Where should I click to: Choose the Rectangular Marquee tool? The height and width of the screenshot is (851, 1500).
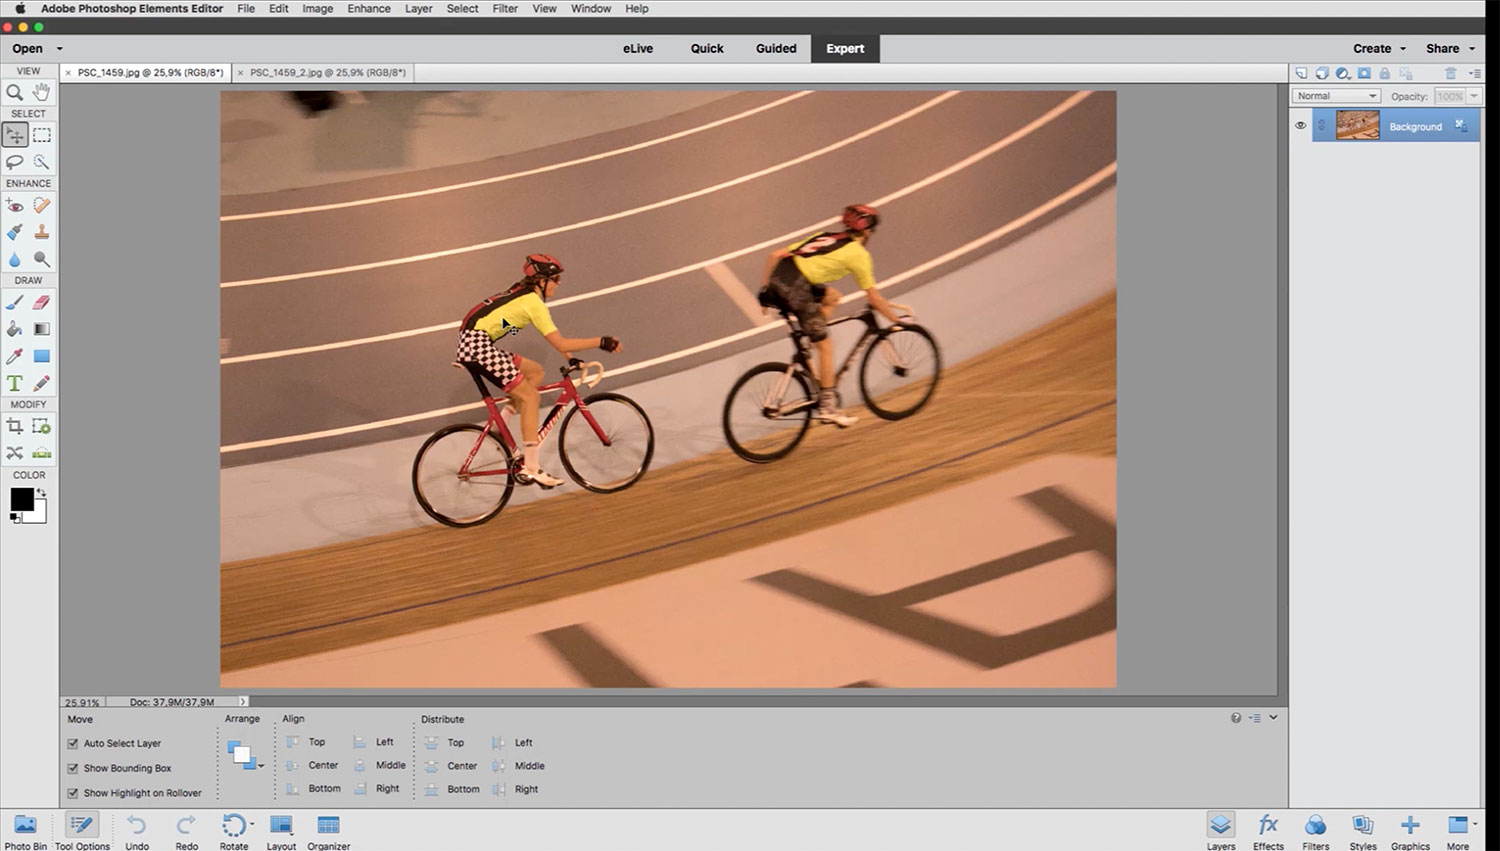[x=42, y=135]
